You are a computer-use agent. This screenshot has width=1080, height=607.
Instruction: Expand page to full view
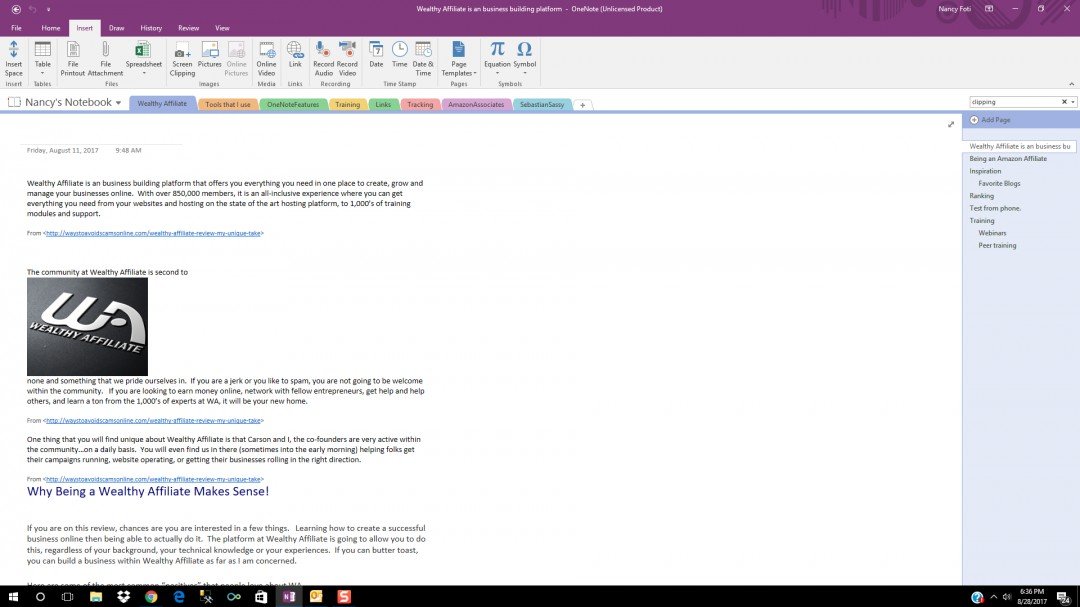point(951,124)
